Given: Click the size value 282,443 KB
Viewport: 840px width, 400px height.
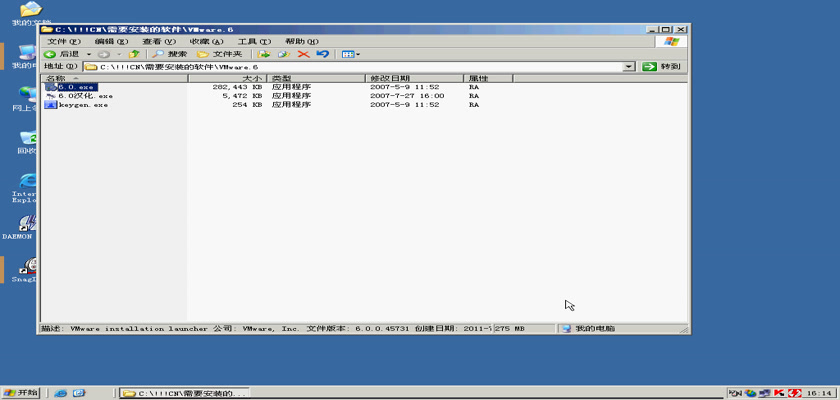Looking at the screenshot, I should click(237, 87).
